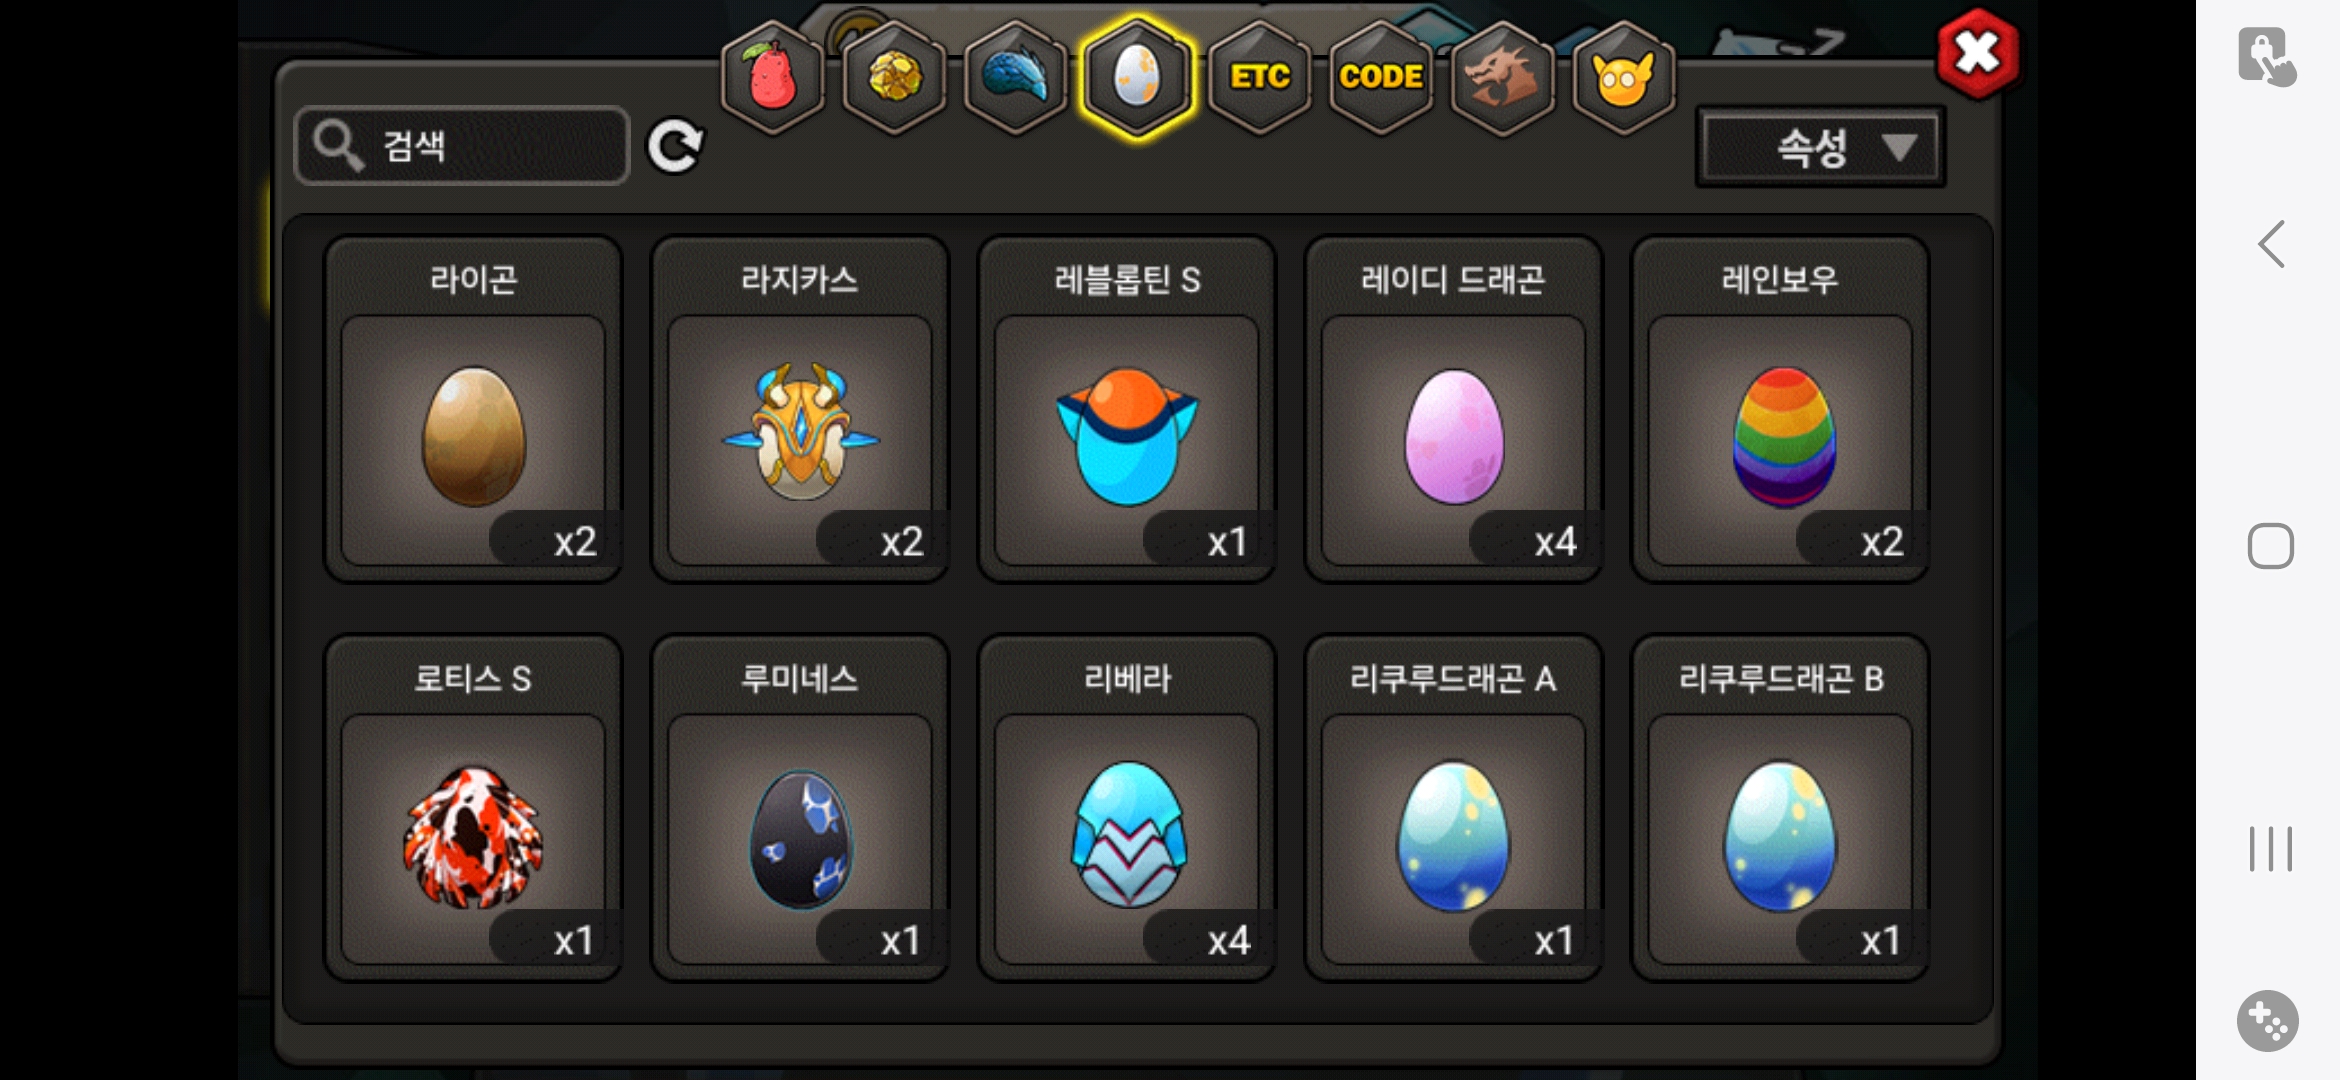Switch to the CODE category tab
2340x1080 pixels.
(1381, 78)
